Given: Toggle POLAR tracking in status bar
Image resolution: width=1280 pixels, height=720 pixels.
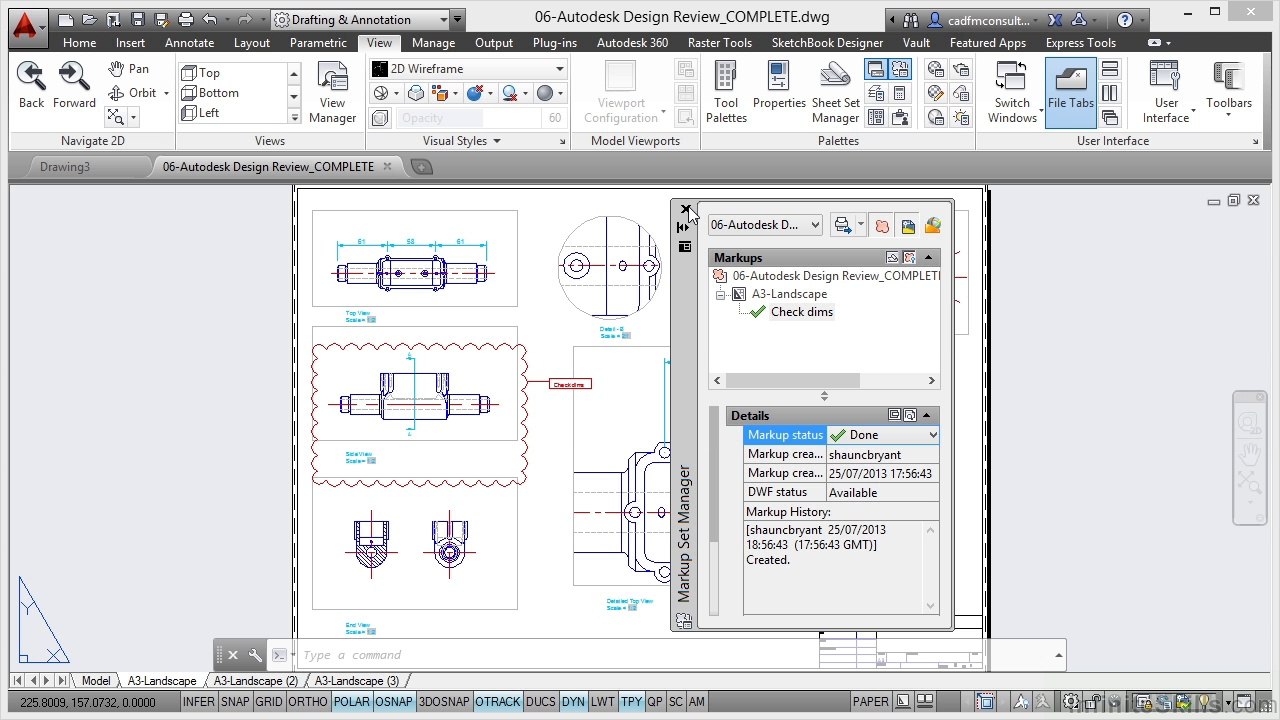Looking at the screenshot, I should point(351,702).
